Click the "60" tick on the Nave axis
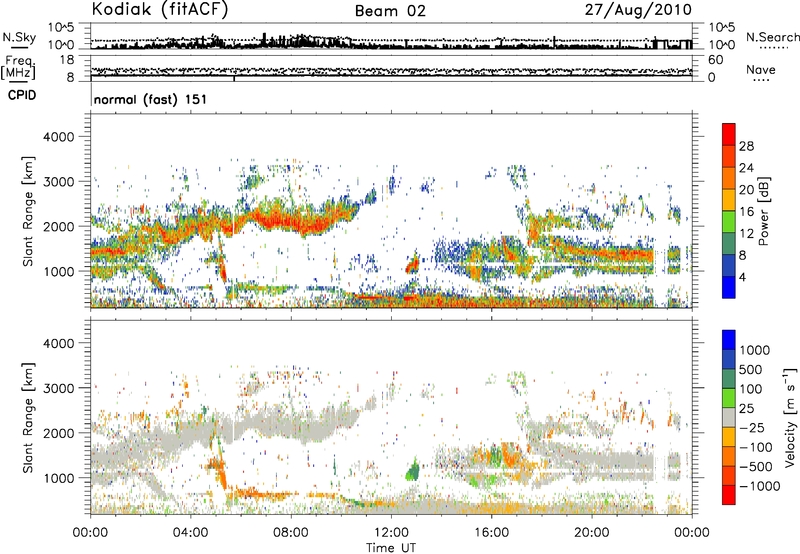 click(x=715, y=60)
